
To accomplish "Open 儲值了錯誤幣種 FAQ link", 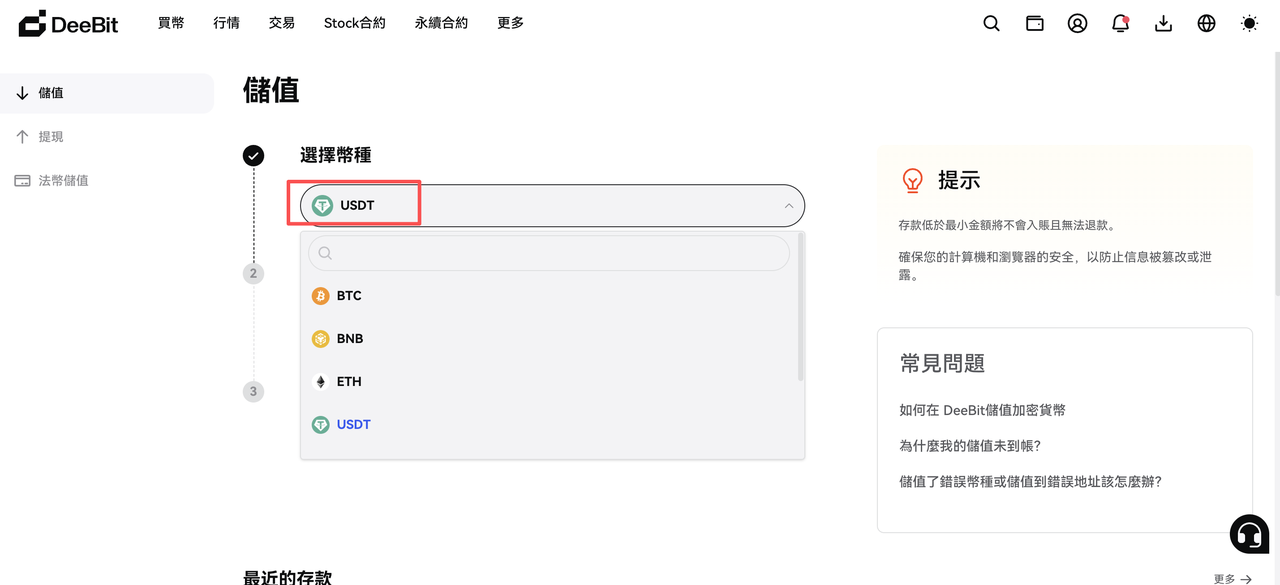I will [1030, 482].
